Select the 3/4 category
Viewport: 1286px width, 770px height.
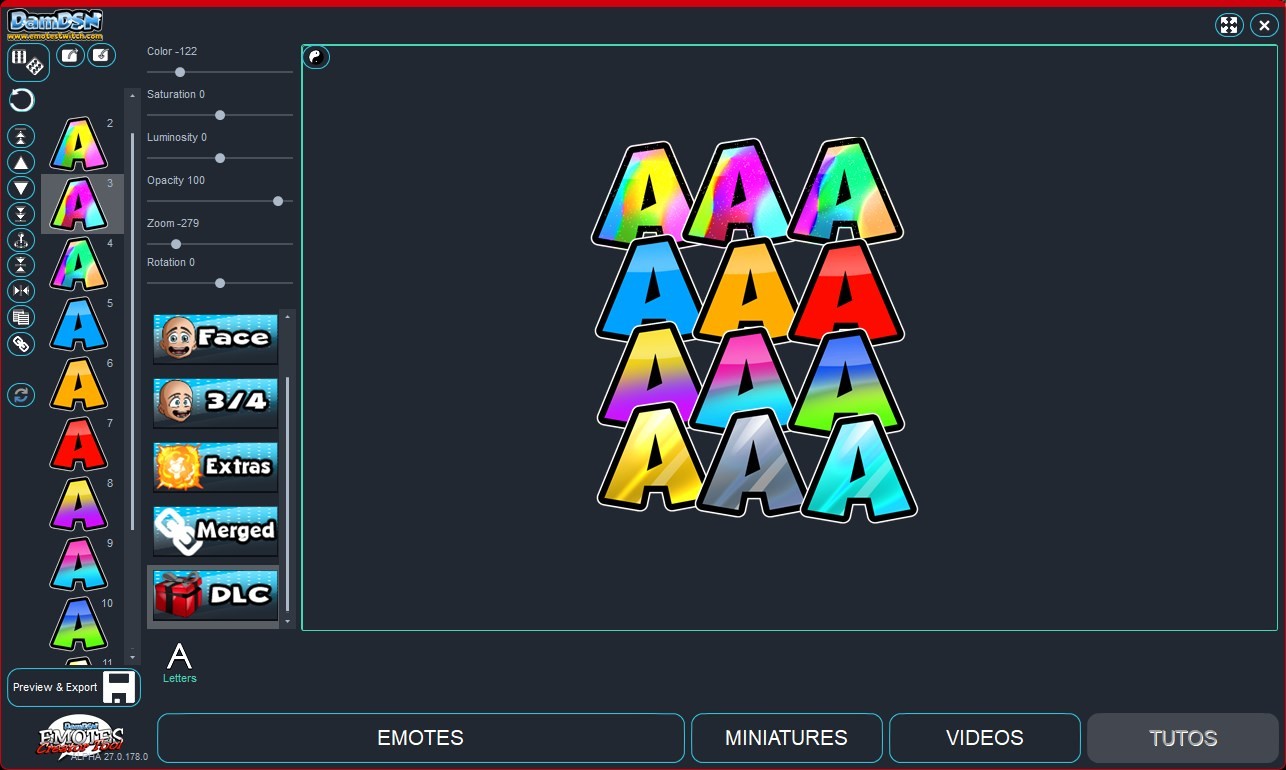(x=214, y=402)
